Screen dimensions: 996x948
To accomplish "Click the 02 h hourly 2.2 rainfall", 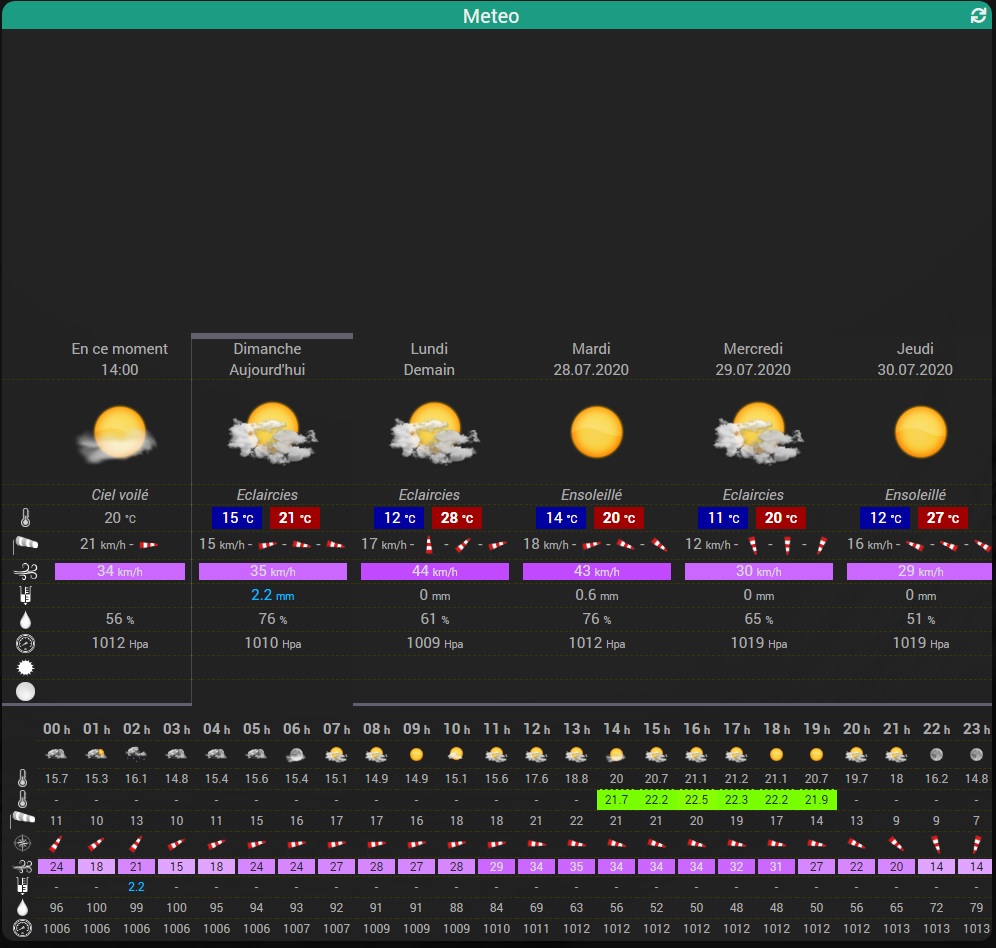I will 136,886.
